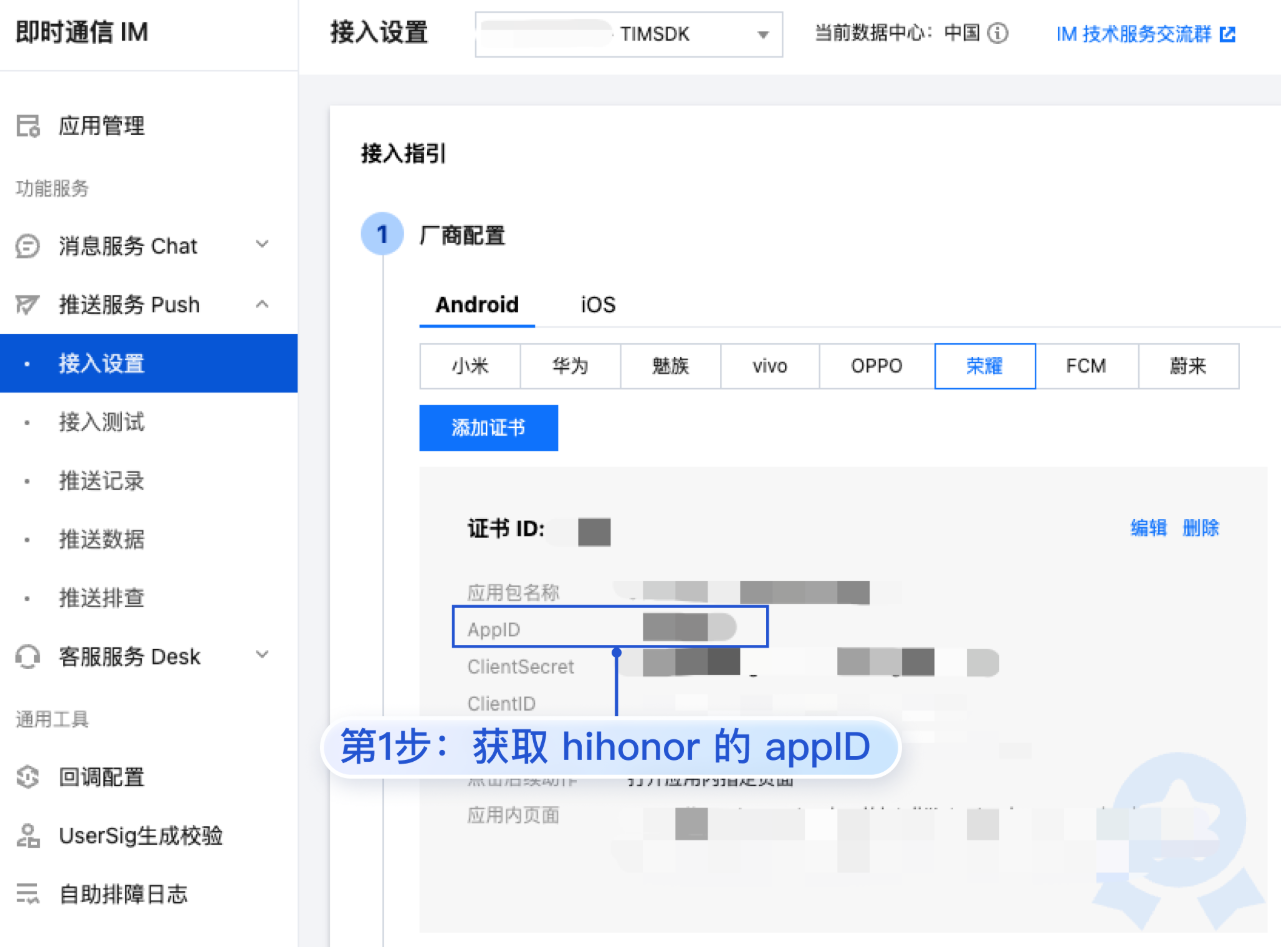
Task: Click the 厂商配置 step title
Action: (x=462, y=236)
